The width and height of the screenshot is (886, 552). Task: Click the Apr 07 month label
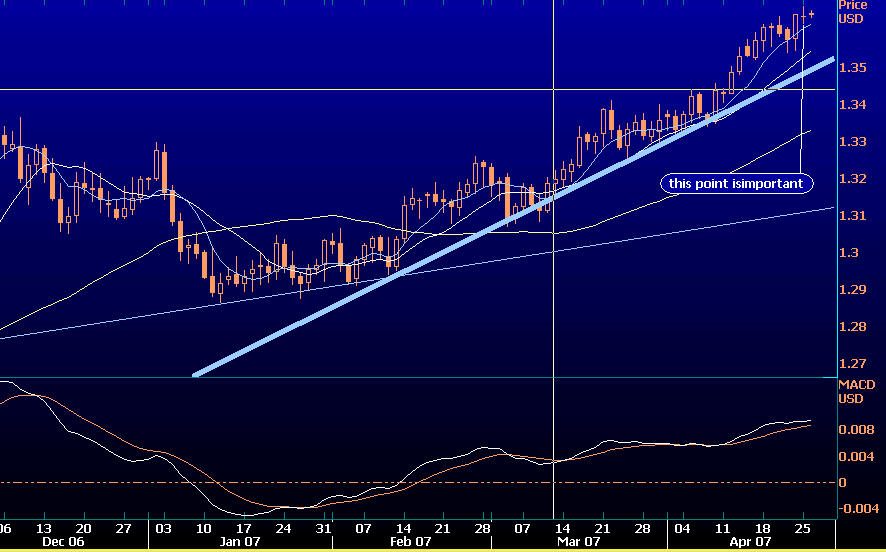(x=749, y=541)
